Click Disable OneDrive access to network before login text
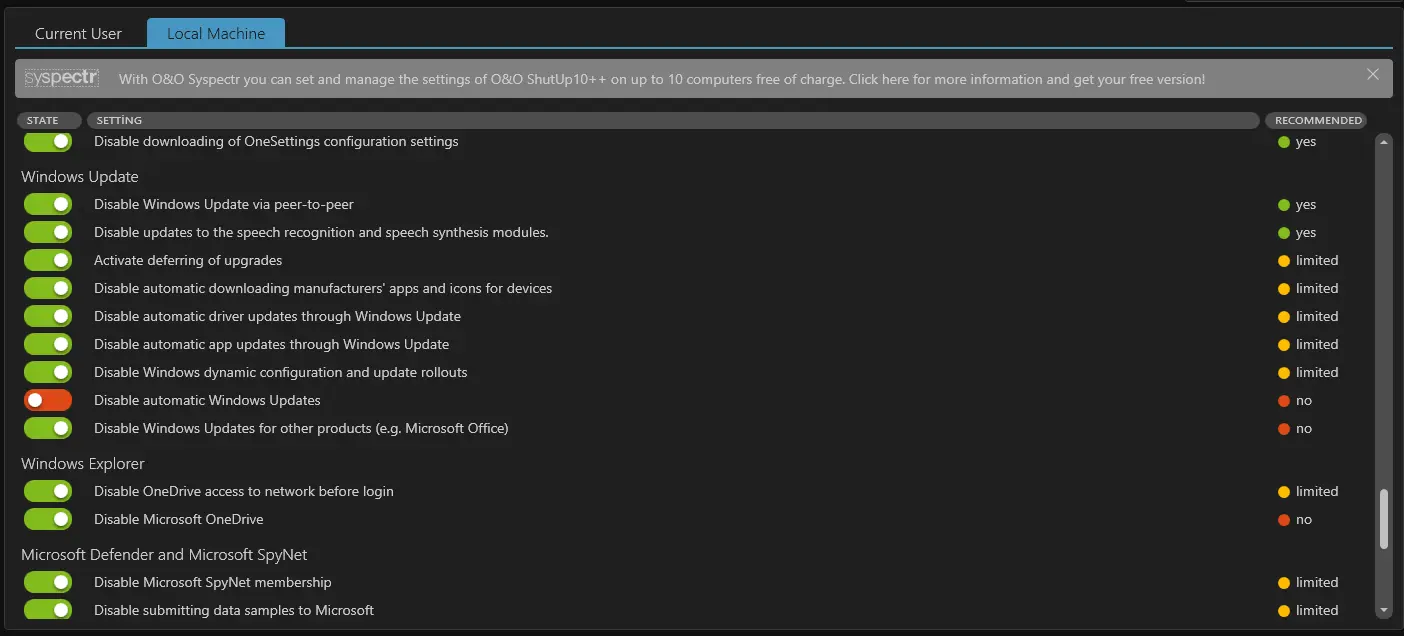1404x636 pixels. pyautogui.click(x=244, y=491)
